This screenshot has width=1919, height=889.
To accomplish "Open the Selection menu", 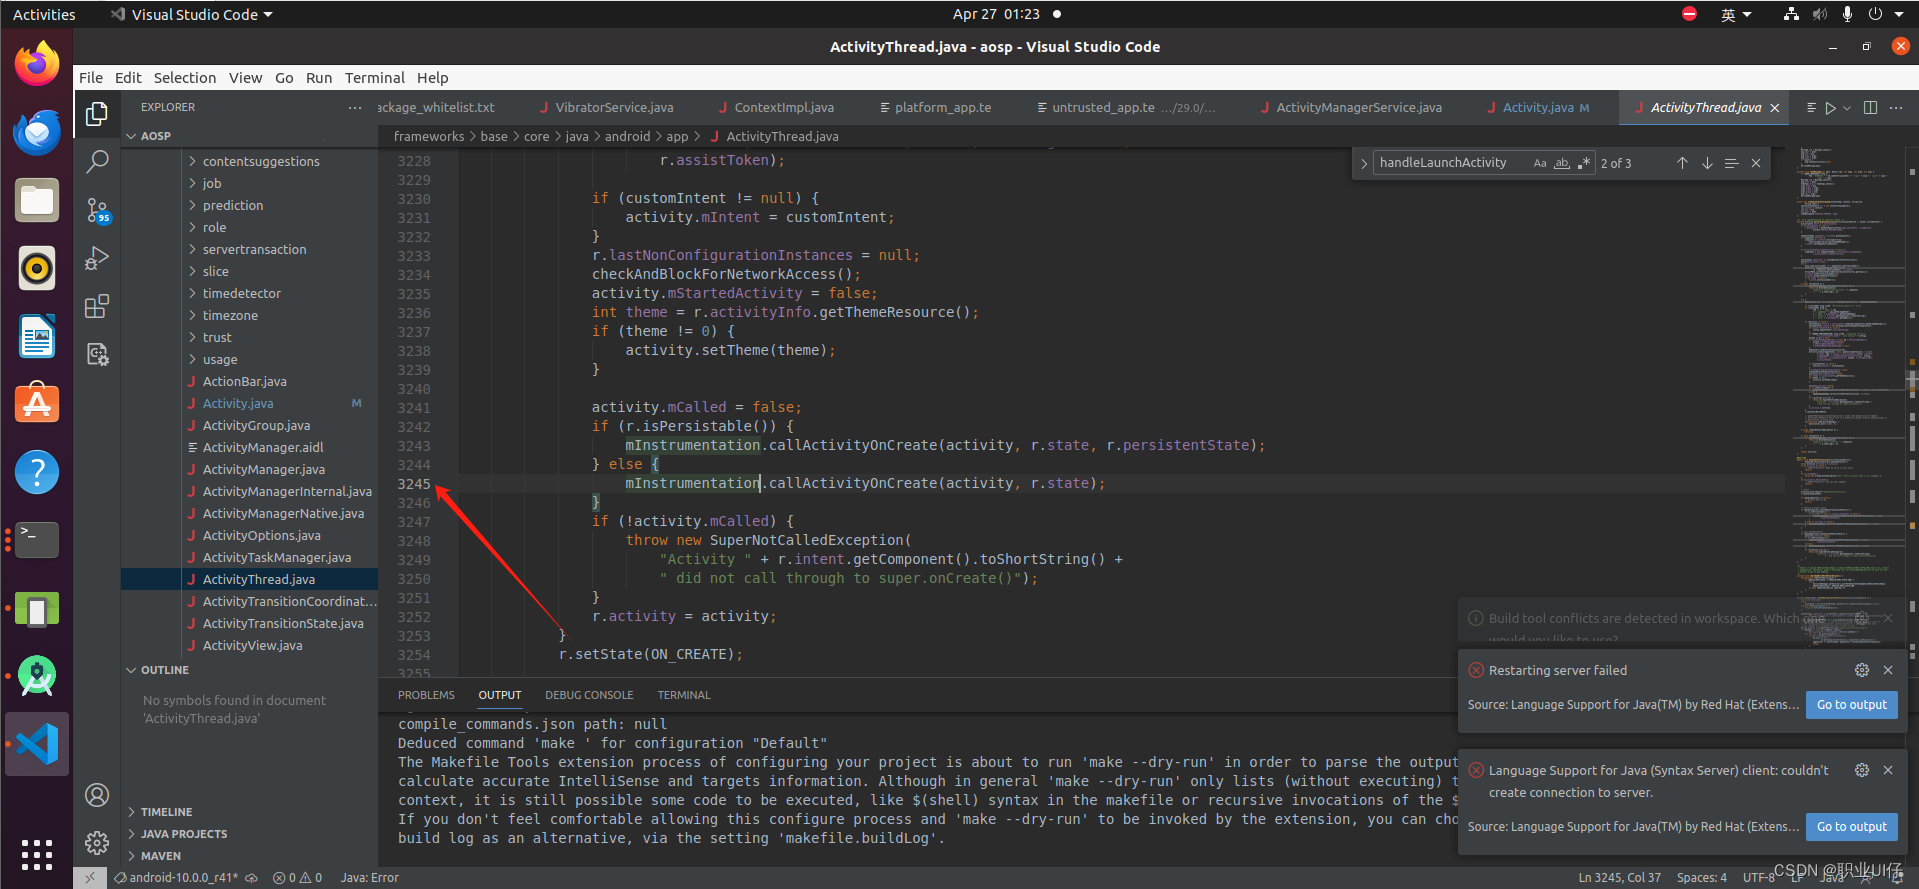I will [x=185, y=78].
